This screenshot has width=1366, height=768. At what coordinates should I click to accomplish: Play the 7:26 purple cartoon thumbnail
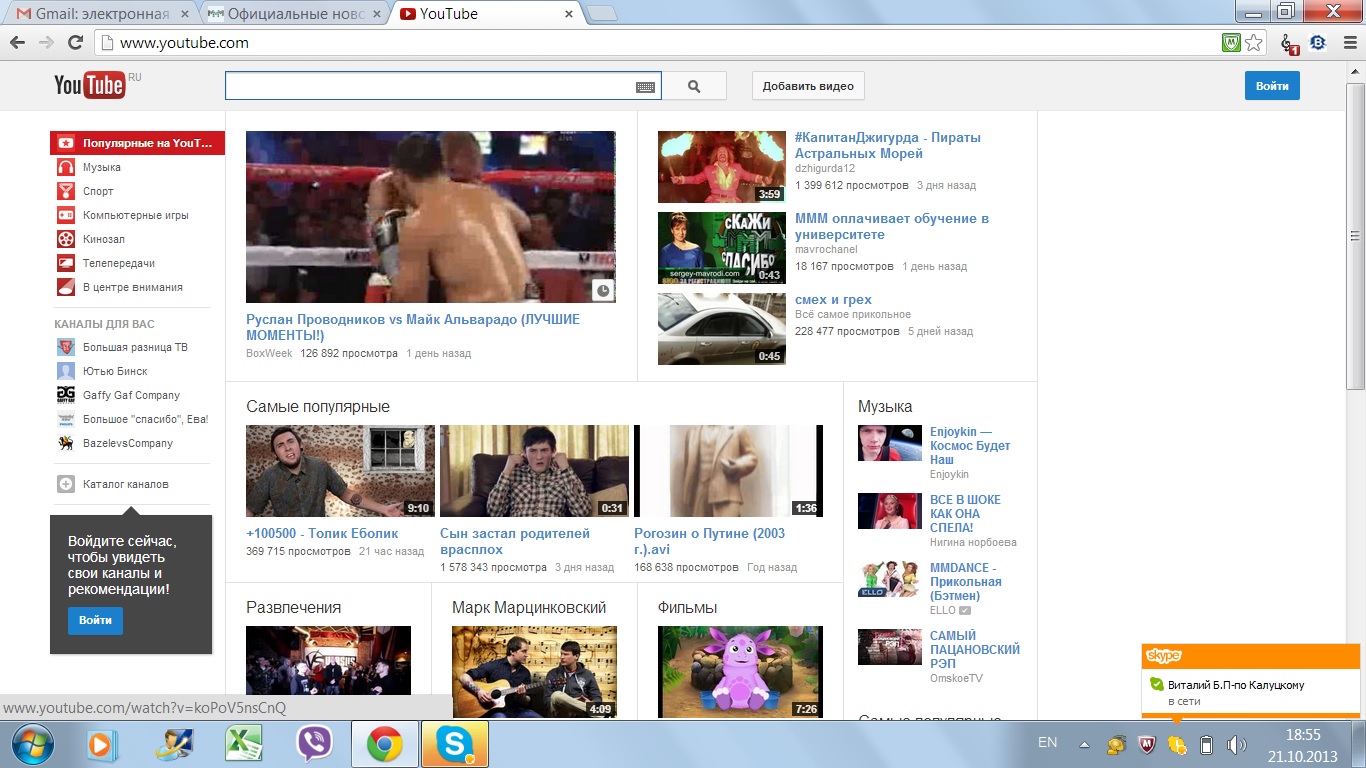coord(740,672)
